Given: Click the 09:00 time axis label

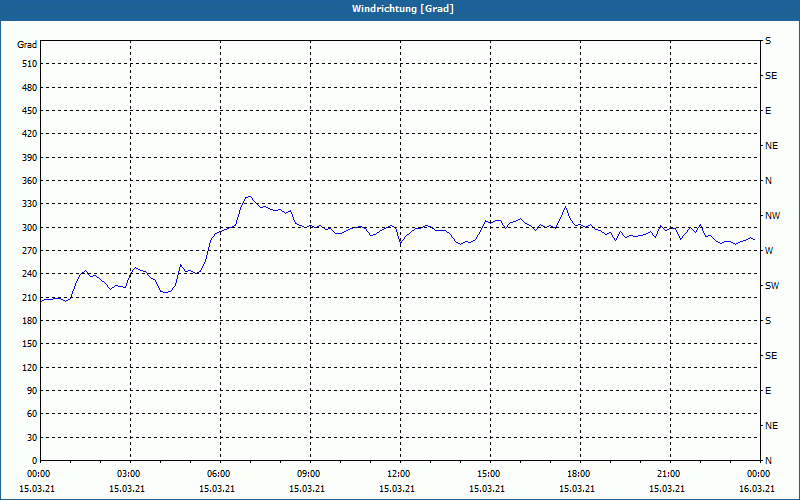Looking at the screenshot, I should pos(309,473).
